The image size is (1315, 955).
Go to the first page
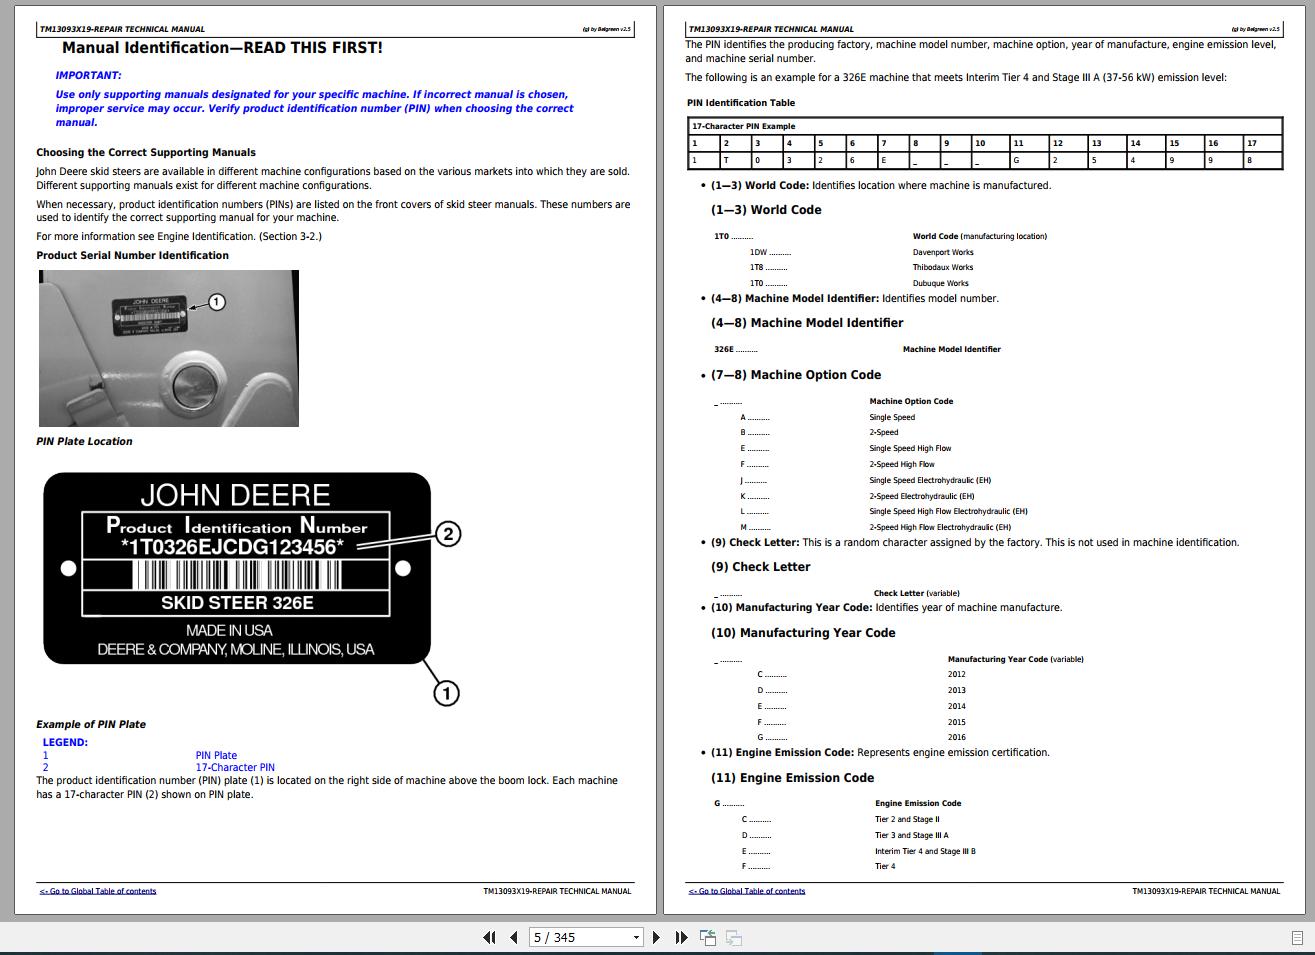point(489,937)
